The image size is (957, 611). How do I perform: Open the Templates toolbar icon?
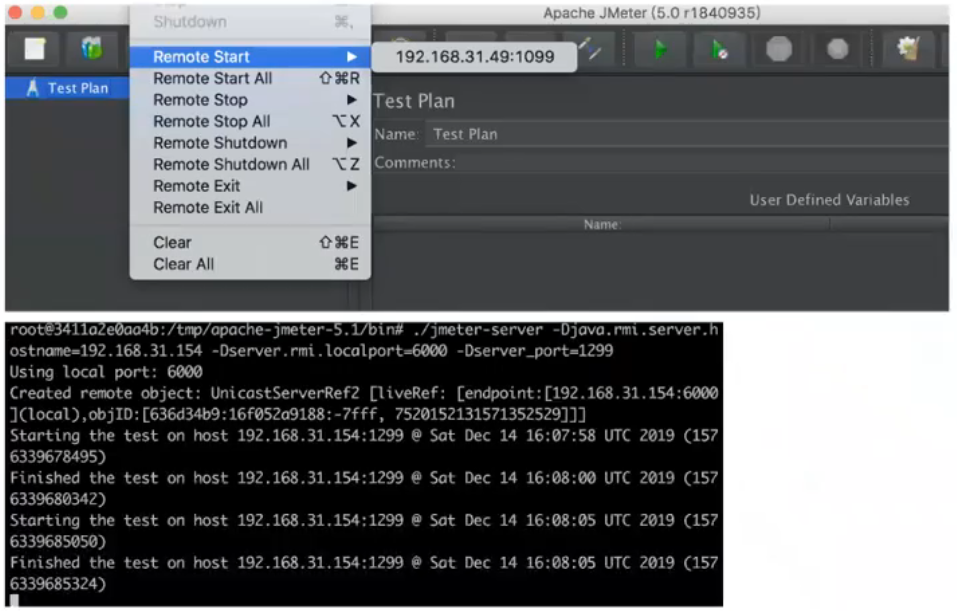(x=92, y=48)
